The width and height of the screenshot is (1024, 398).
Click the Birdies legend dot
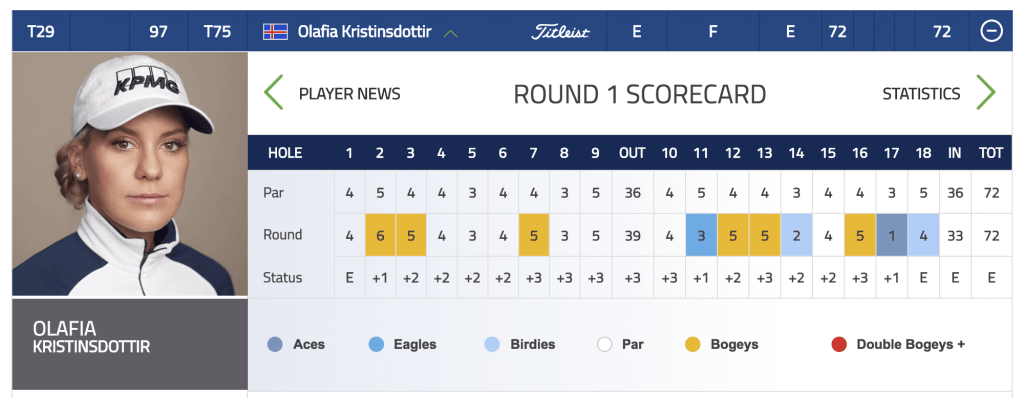click(x=492, y=344)
